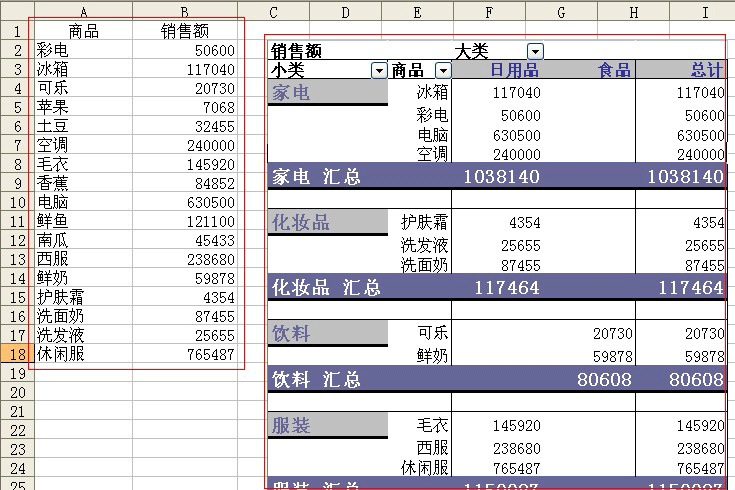The image size is (735, 490).
Task: Open the 大类 filter dropdown
Action: coord(535,51)
